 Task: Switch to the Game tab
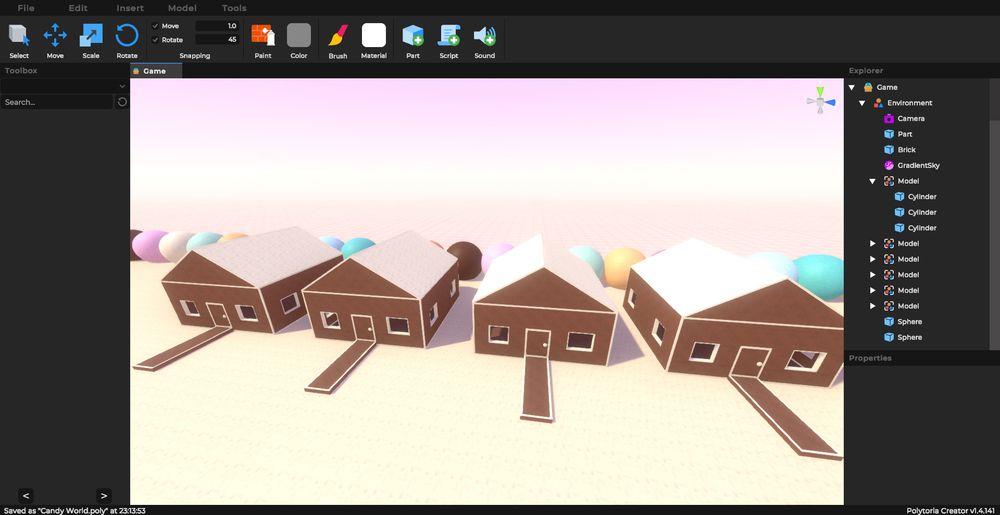[156, 71]
